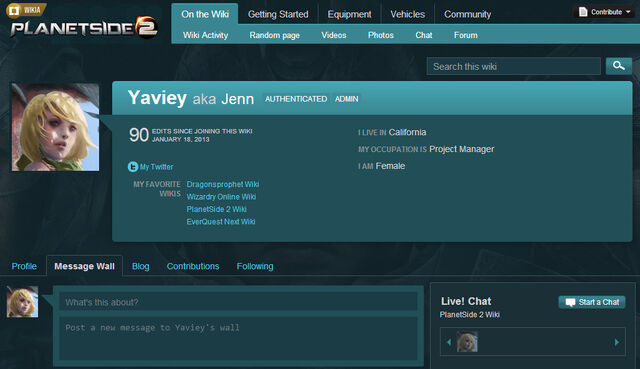Viewport: 640px width, 369px height.
Task: Switch to the Blog tab
Action: tap(140, 266)
